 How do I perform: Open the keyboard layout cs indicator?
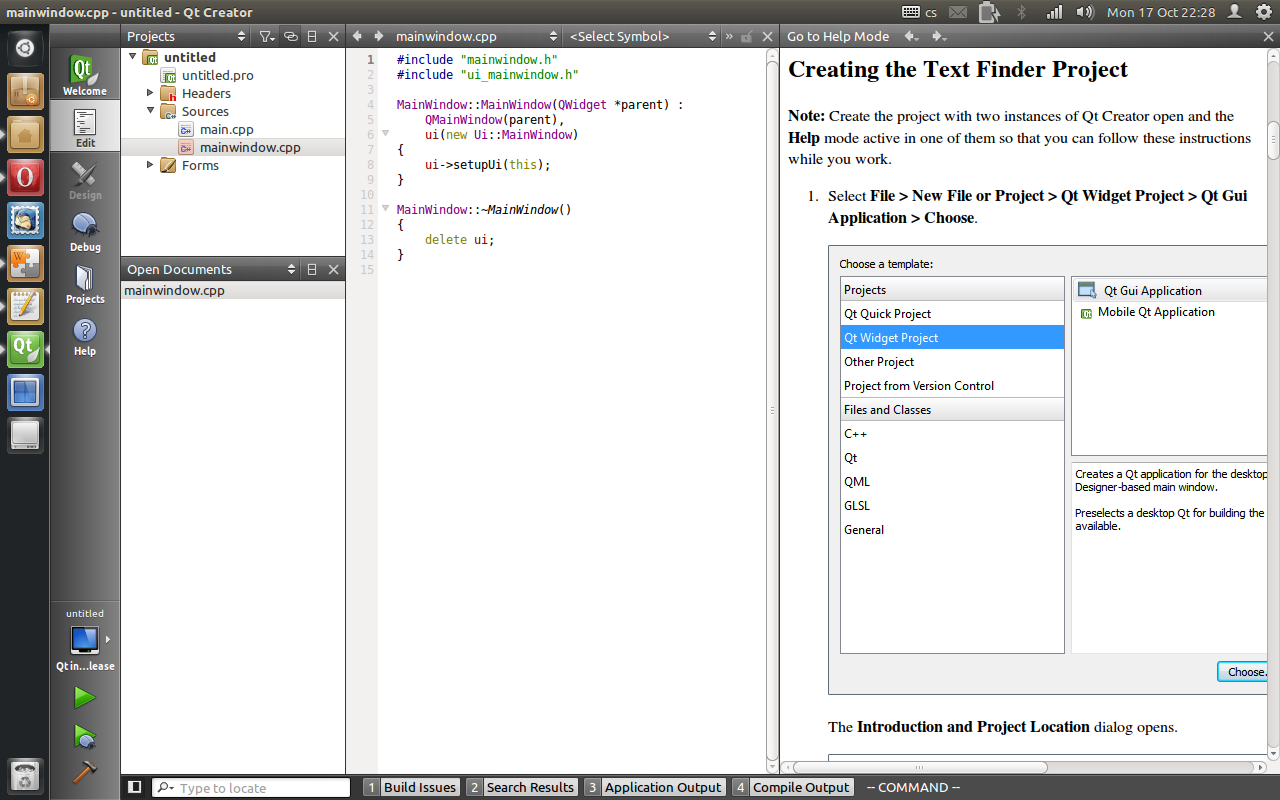920,12
